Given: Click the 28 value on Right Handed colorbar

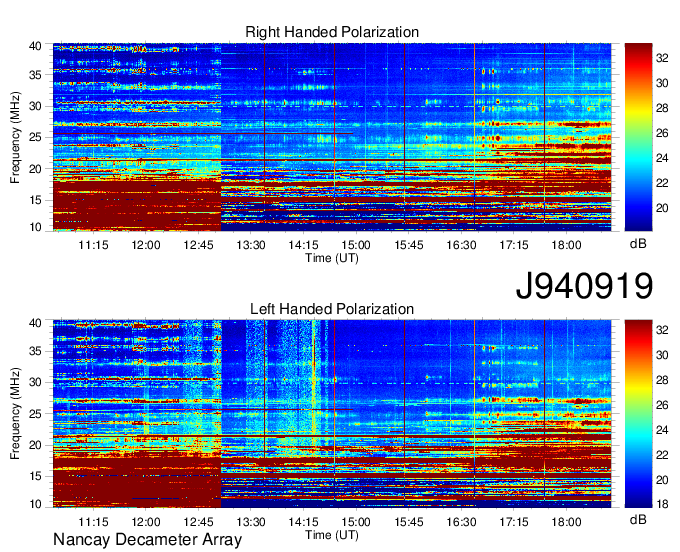Looking at the screenshot, I should (662, 108).
